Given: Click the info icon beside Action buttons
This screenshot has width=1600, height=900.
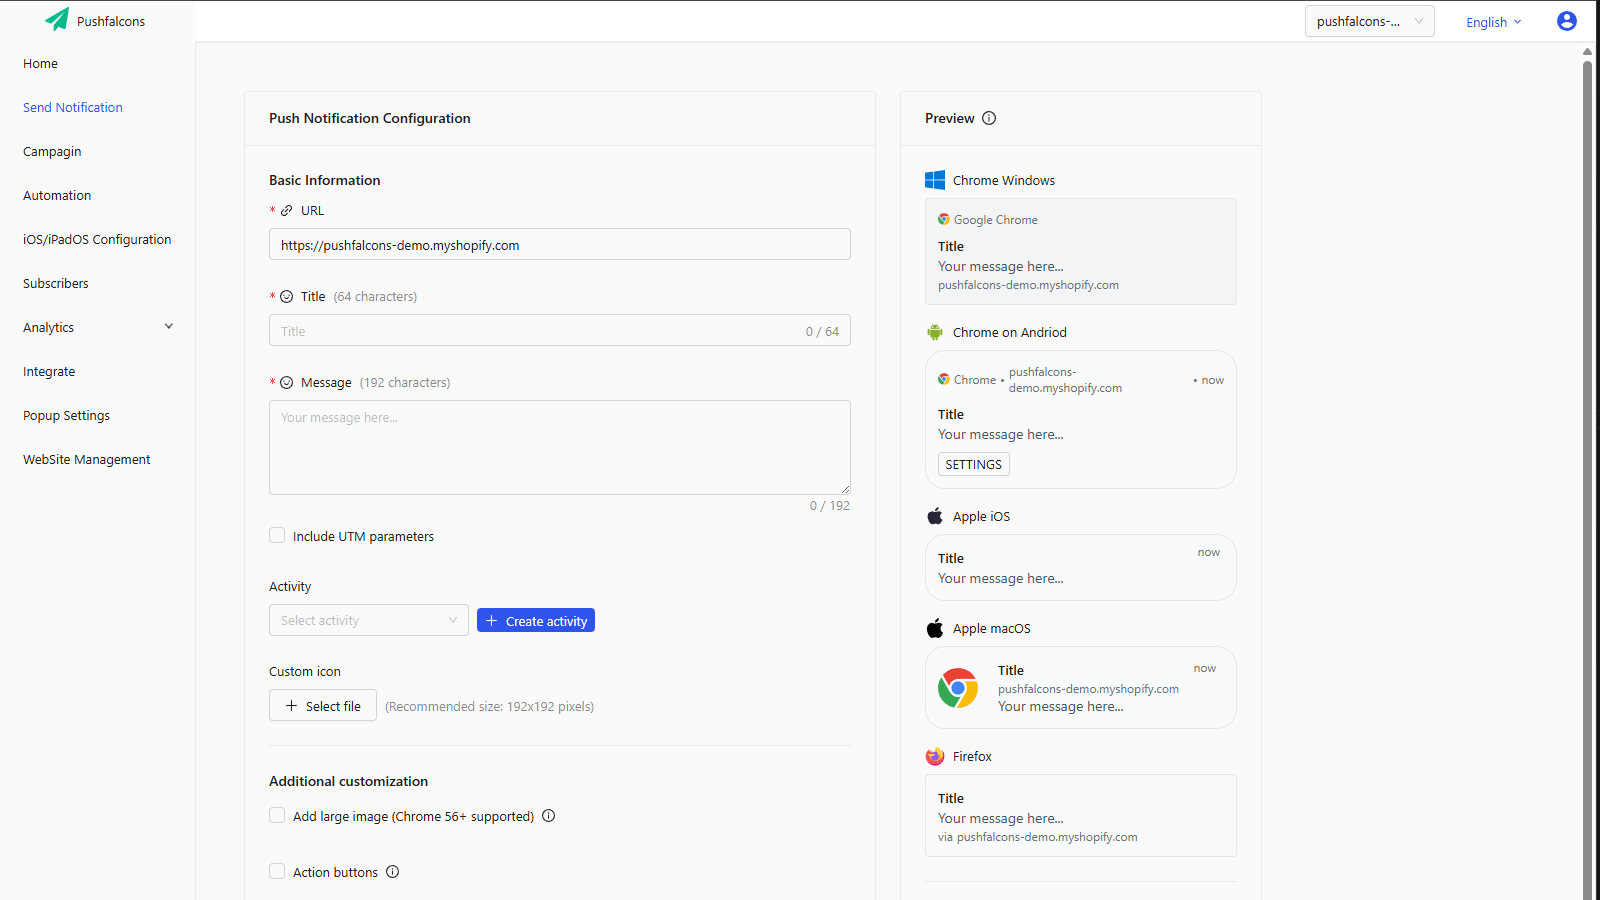Looking at the screenshot, I should 392,871.
